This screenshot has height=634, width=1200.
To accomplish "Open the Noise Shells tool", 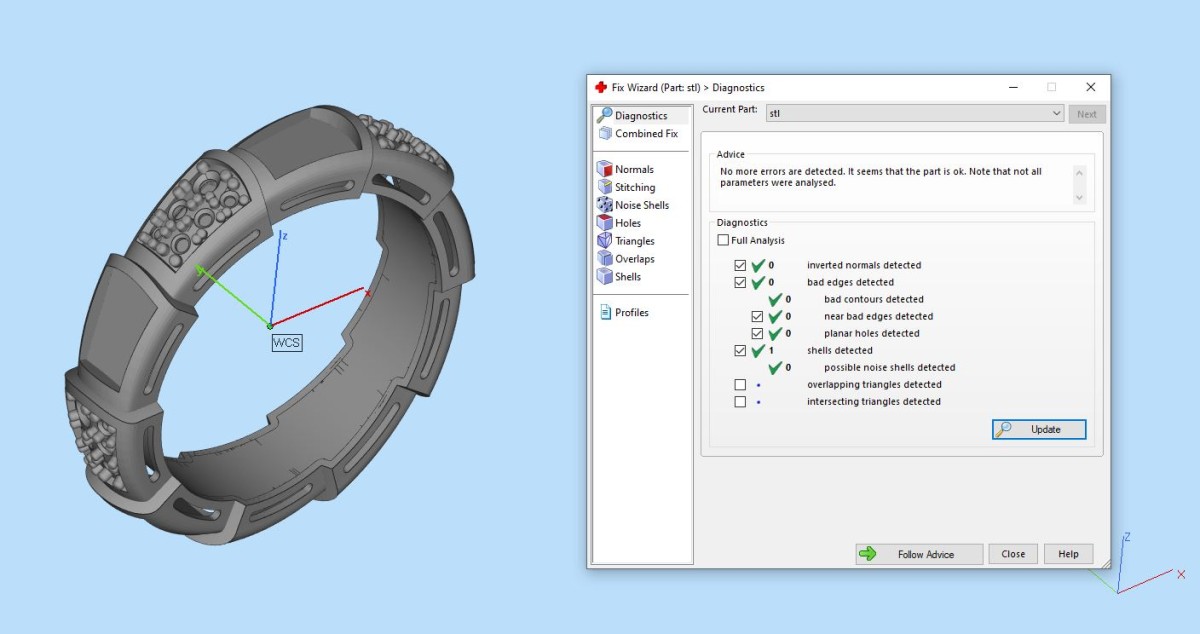I will (604, 205).
